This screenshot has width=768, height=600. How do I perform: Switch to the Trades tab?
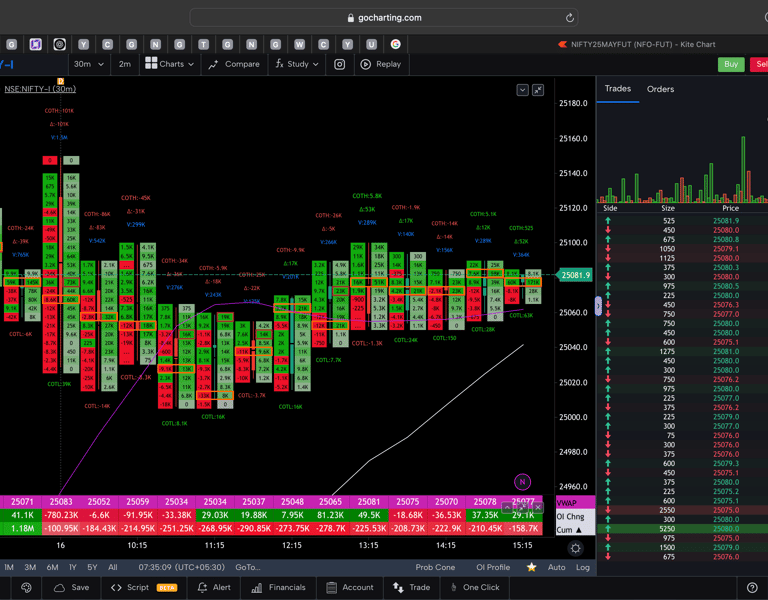point(617,89)
